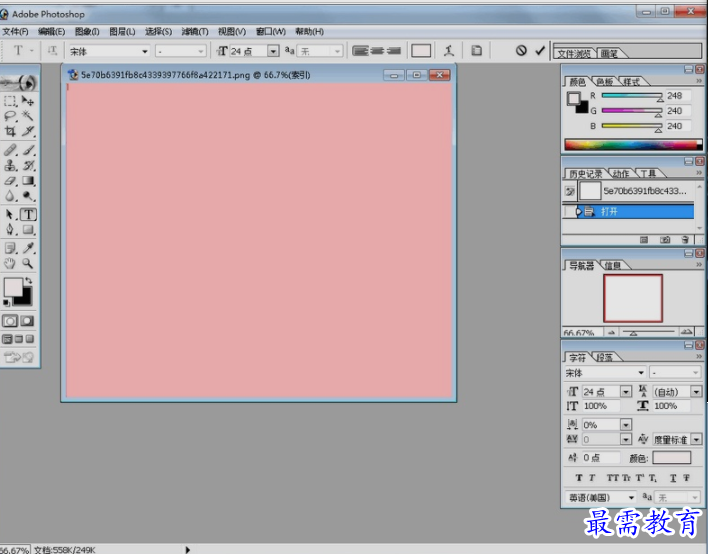Screen dimensions: 708x554
Task: Open font family dropdown in character panel
Action: [640, 372]
